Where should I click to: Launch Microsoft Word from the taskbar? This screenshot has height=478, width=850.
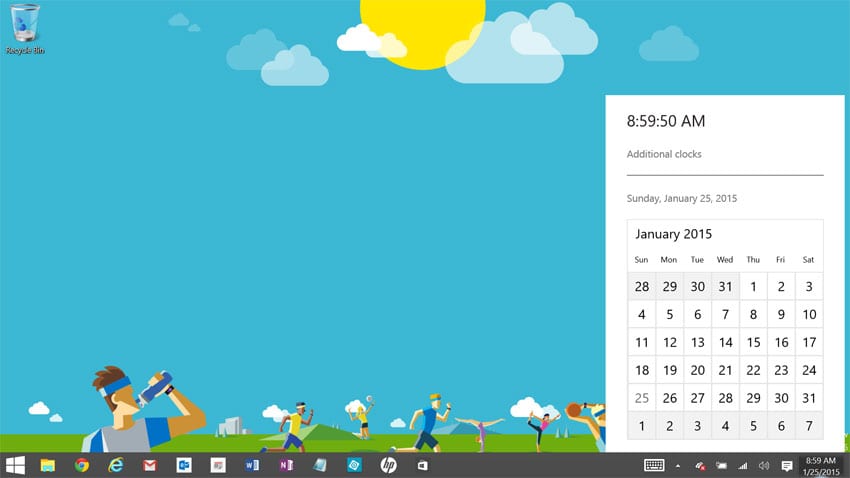pyautogui.click(x=252, y=465)
